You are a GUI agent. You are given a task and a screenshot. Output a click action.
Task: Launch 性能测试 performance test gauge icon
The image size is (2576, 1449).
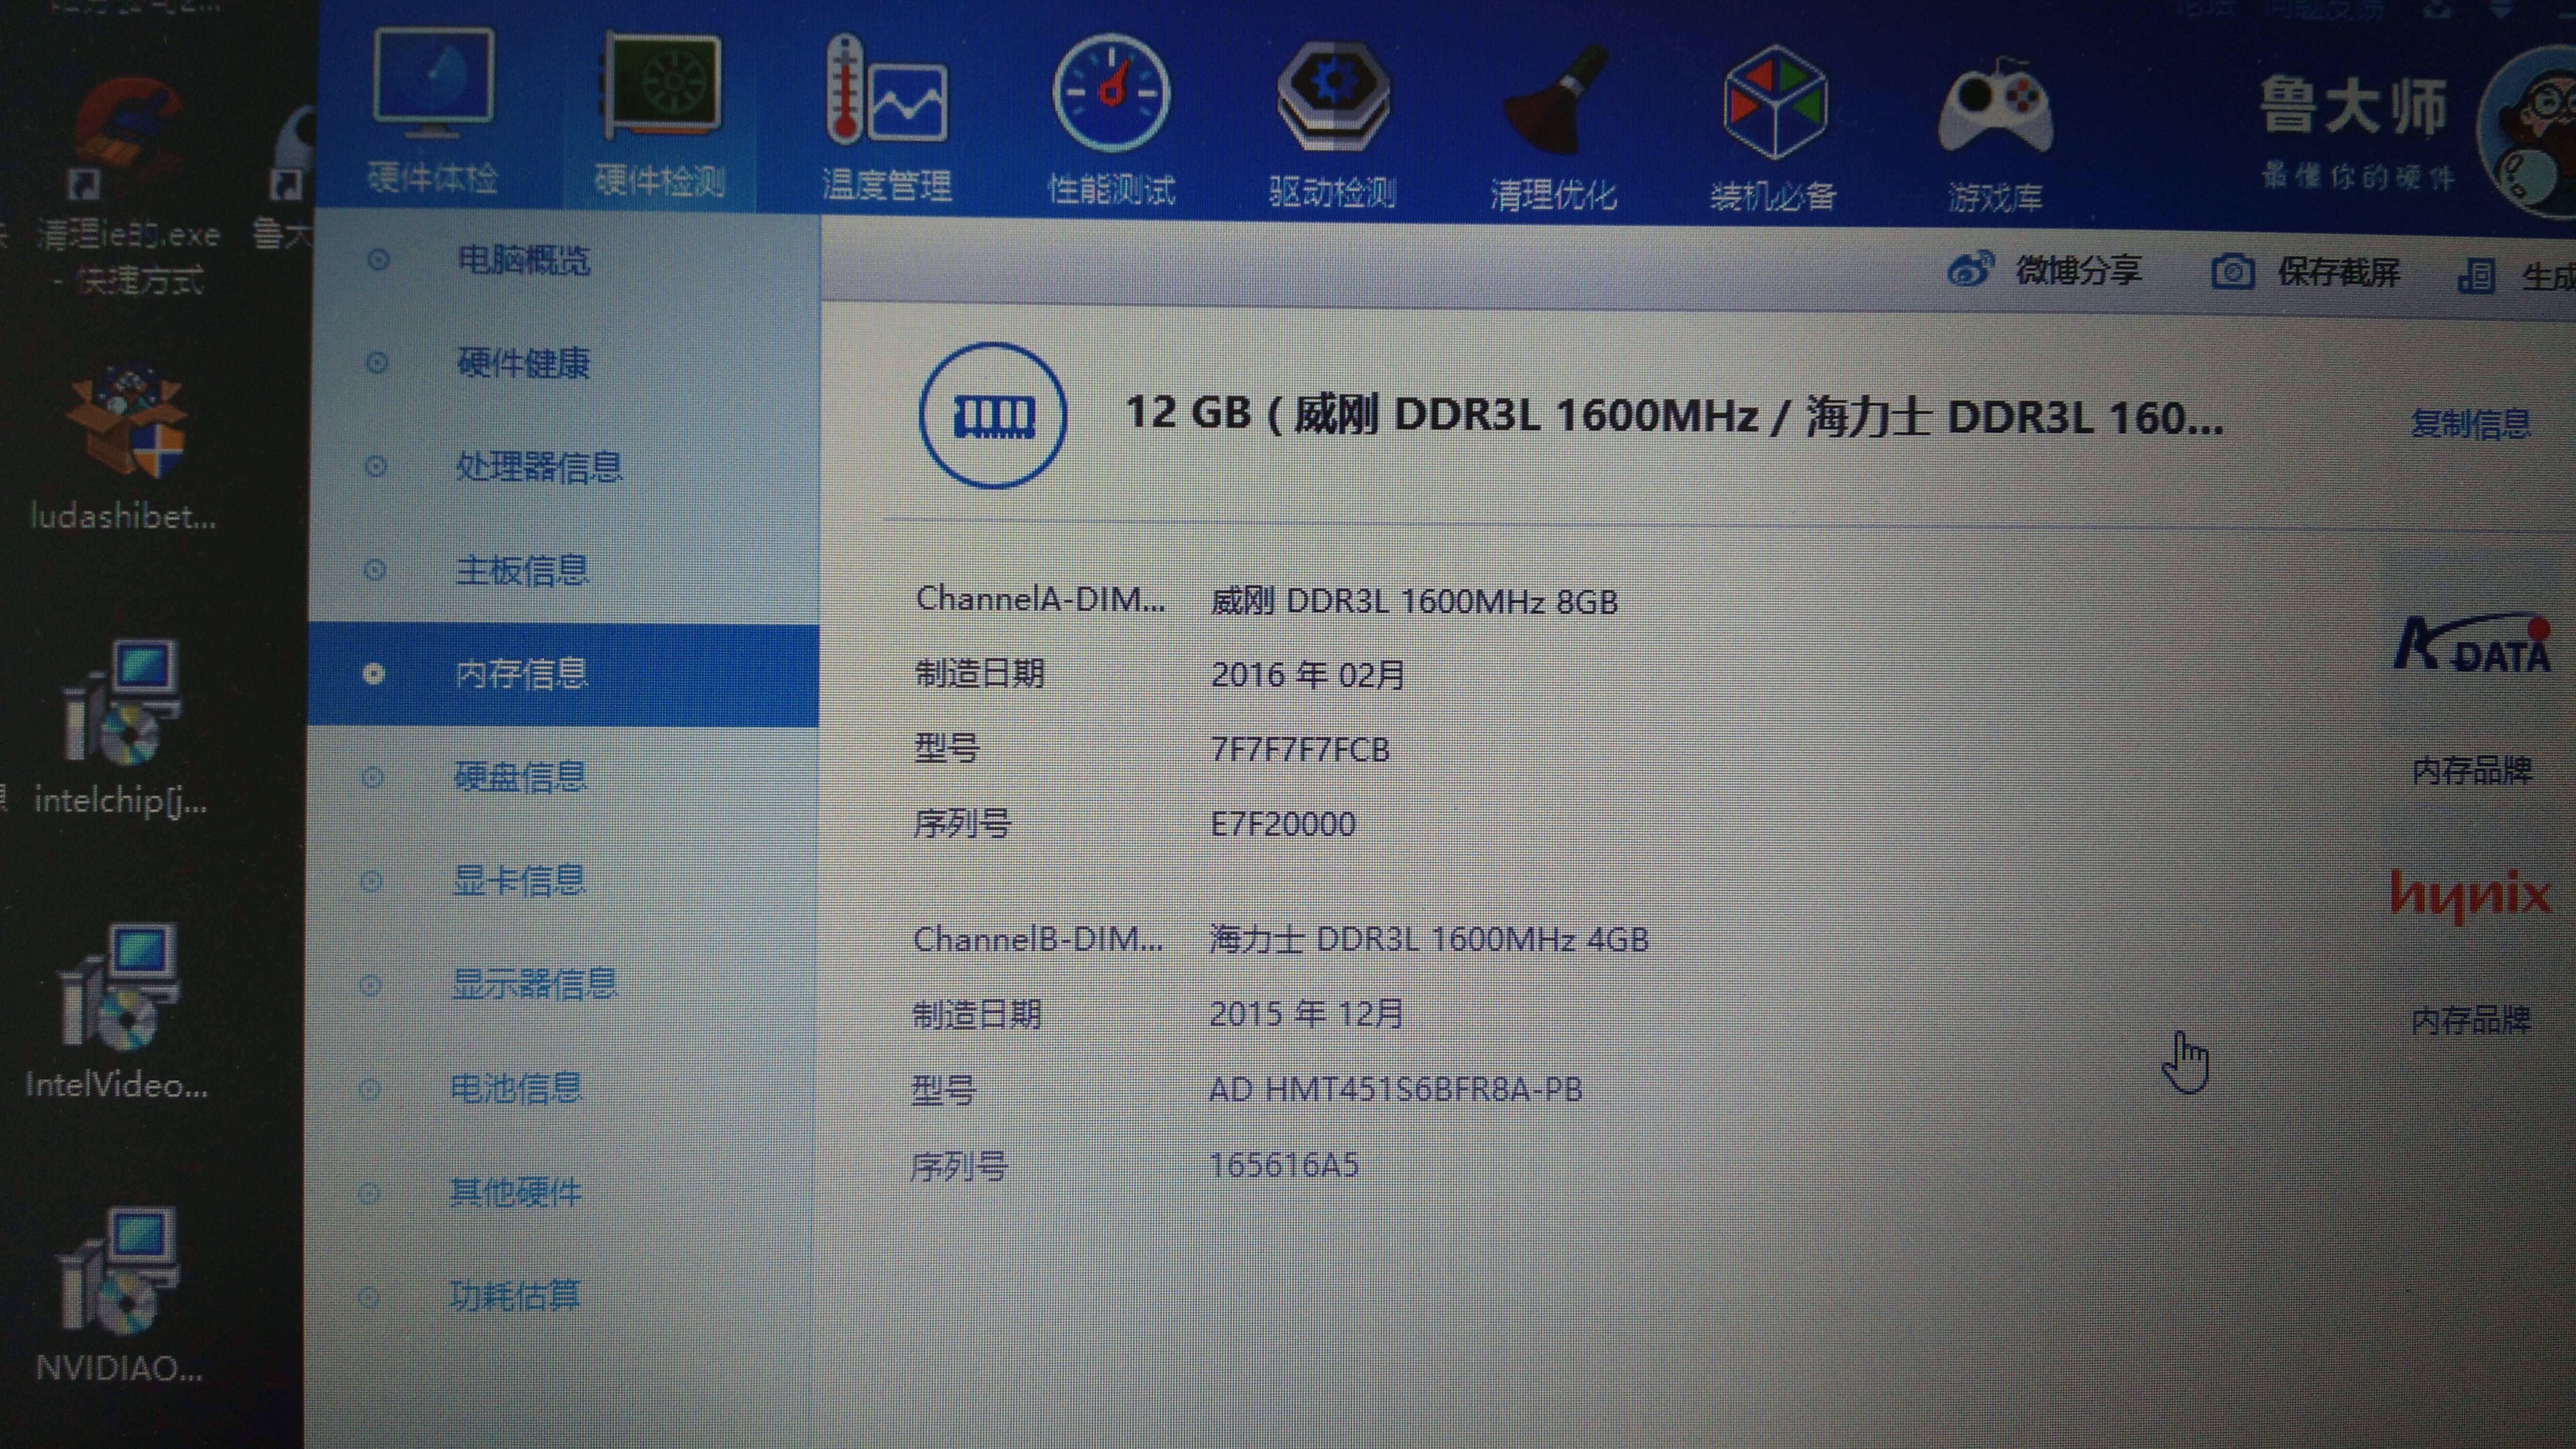(1110, 92)
